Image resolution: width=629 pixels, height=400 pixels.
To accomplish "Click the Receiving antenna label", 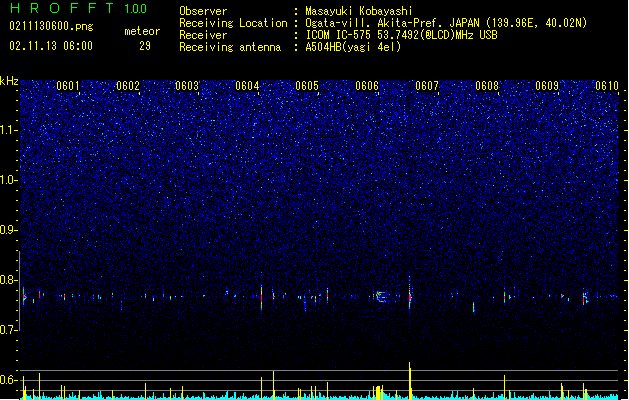I will click(230, 47).
